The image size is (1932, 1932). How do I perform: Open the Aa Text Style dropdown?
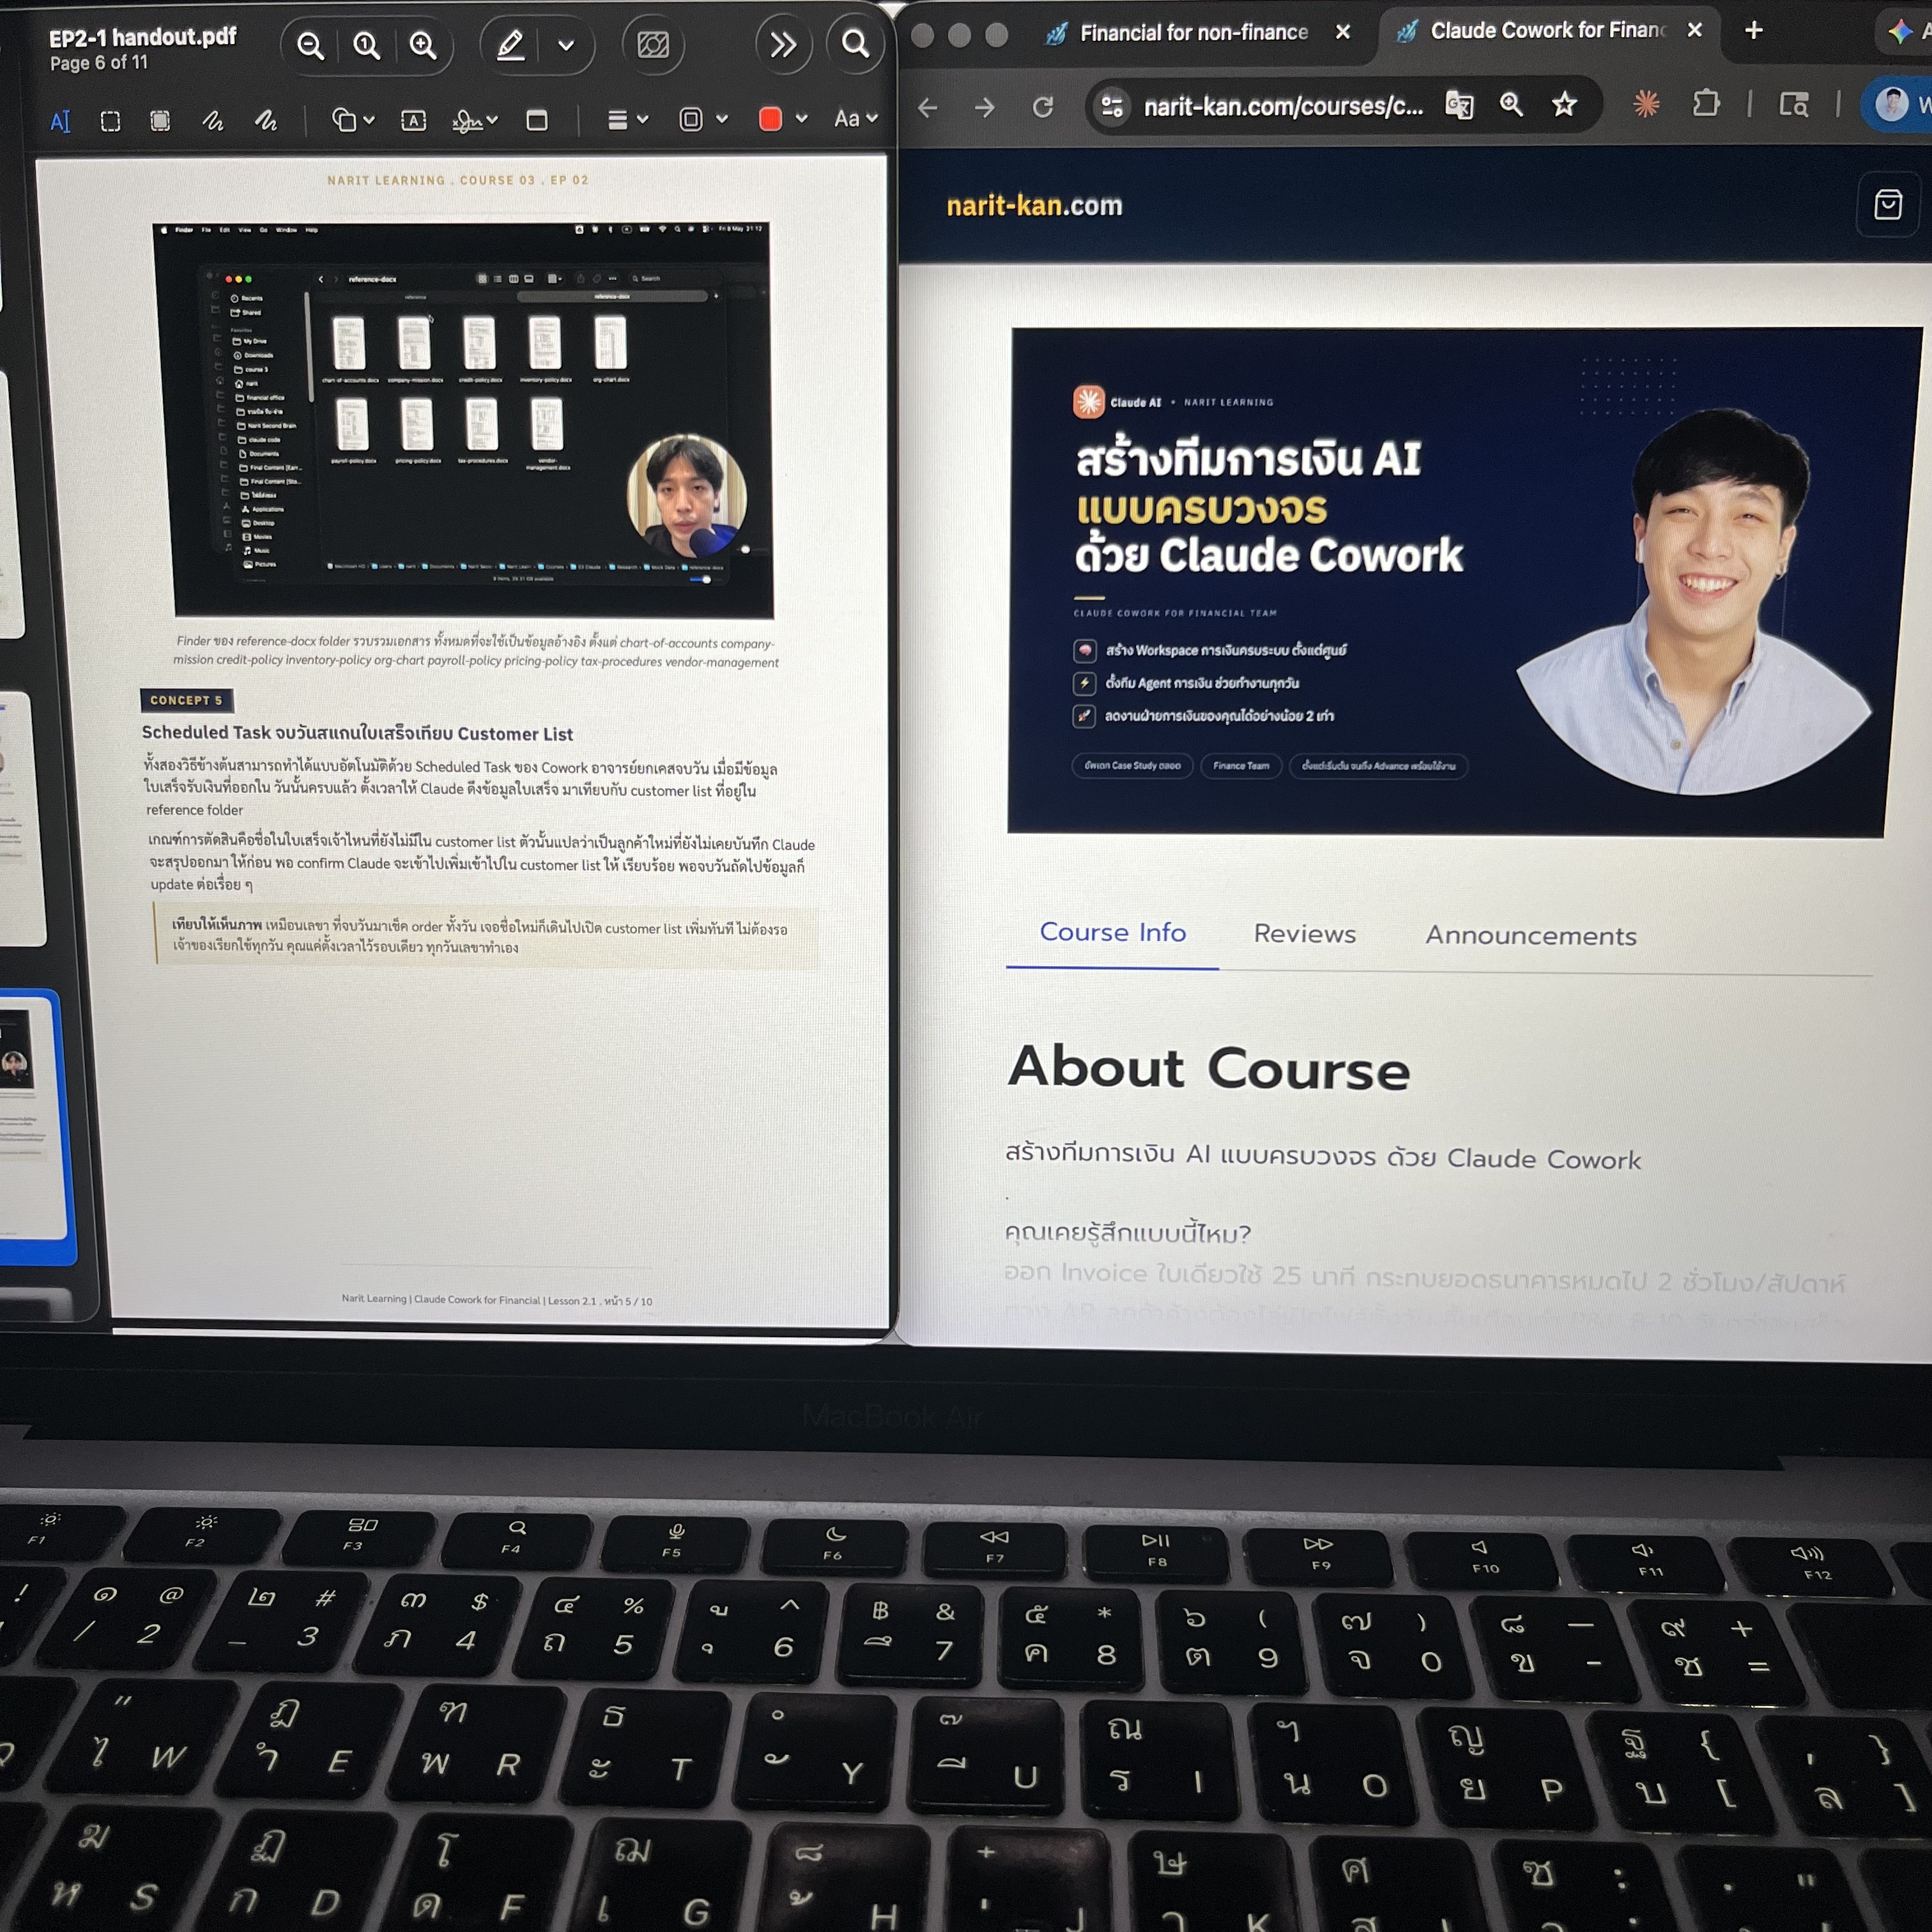click(x=856, y=119)
